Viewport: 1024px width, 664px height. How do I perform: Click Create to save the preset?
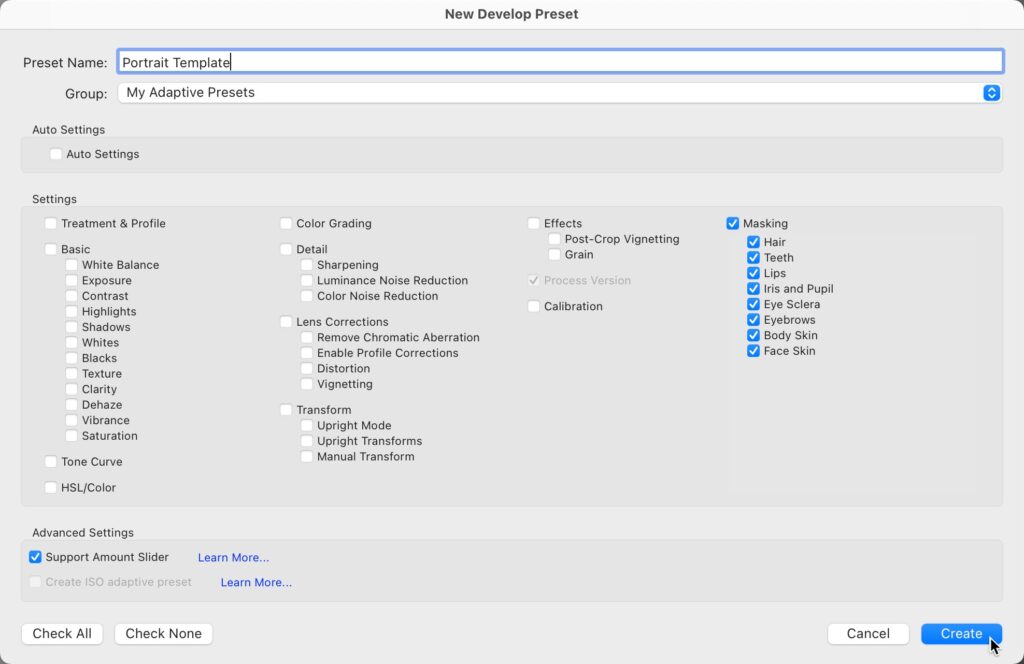tap(961, 633)
